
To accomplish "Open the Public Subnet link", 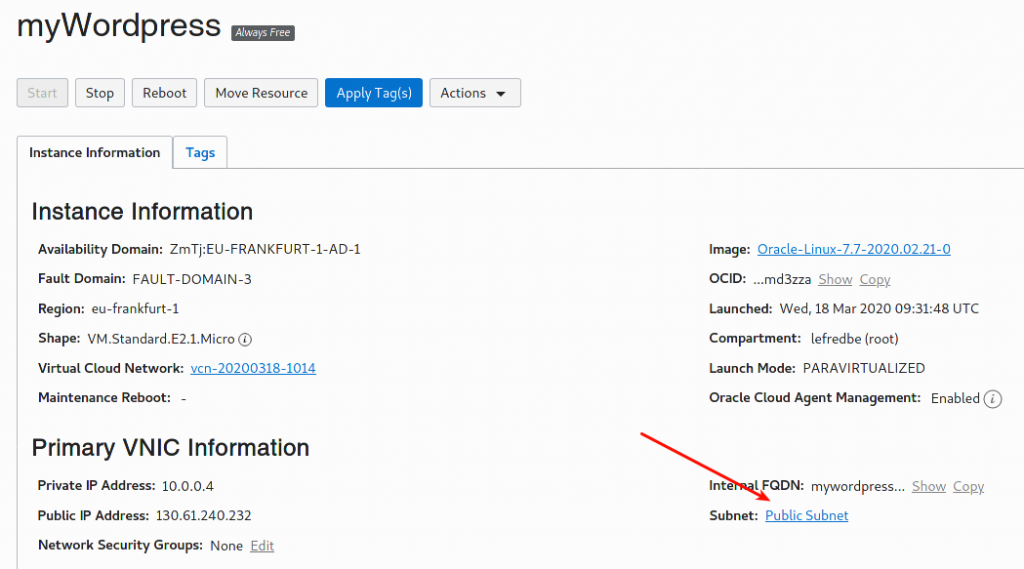I will tap(807, 515).
